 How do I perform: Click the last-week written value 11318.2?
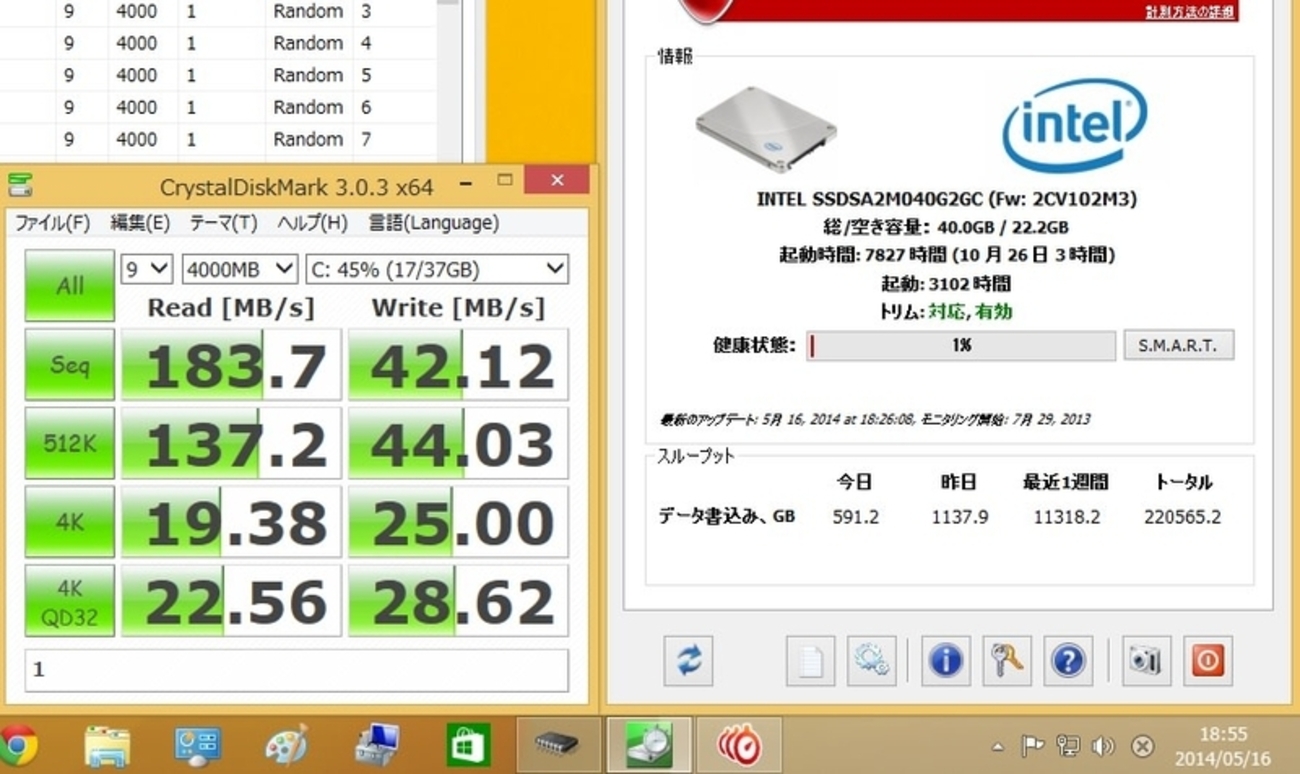click(x=1067, y=517)
